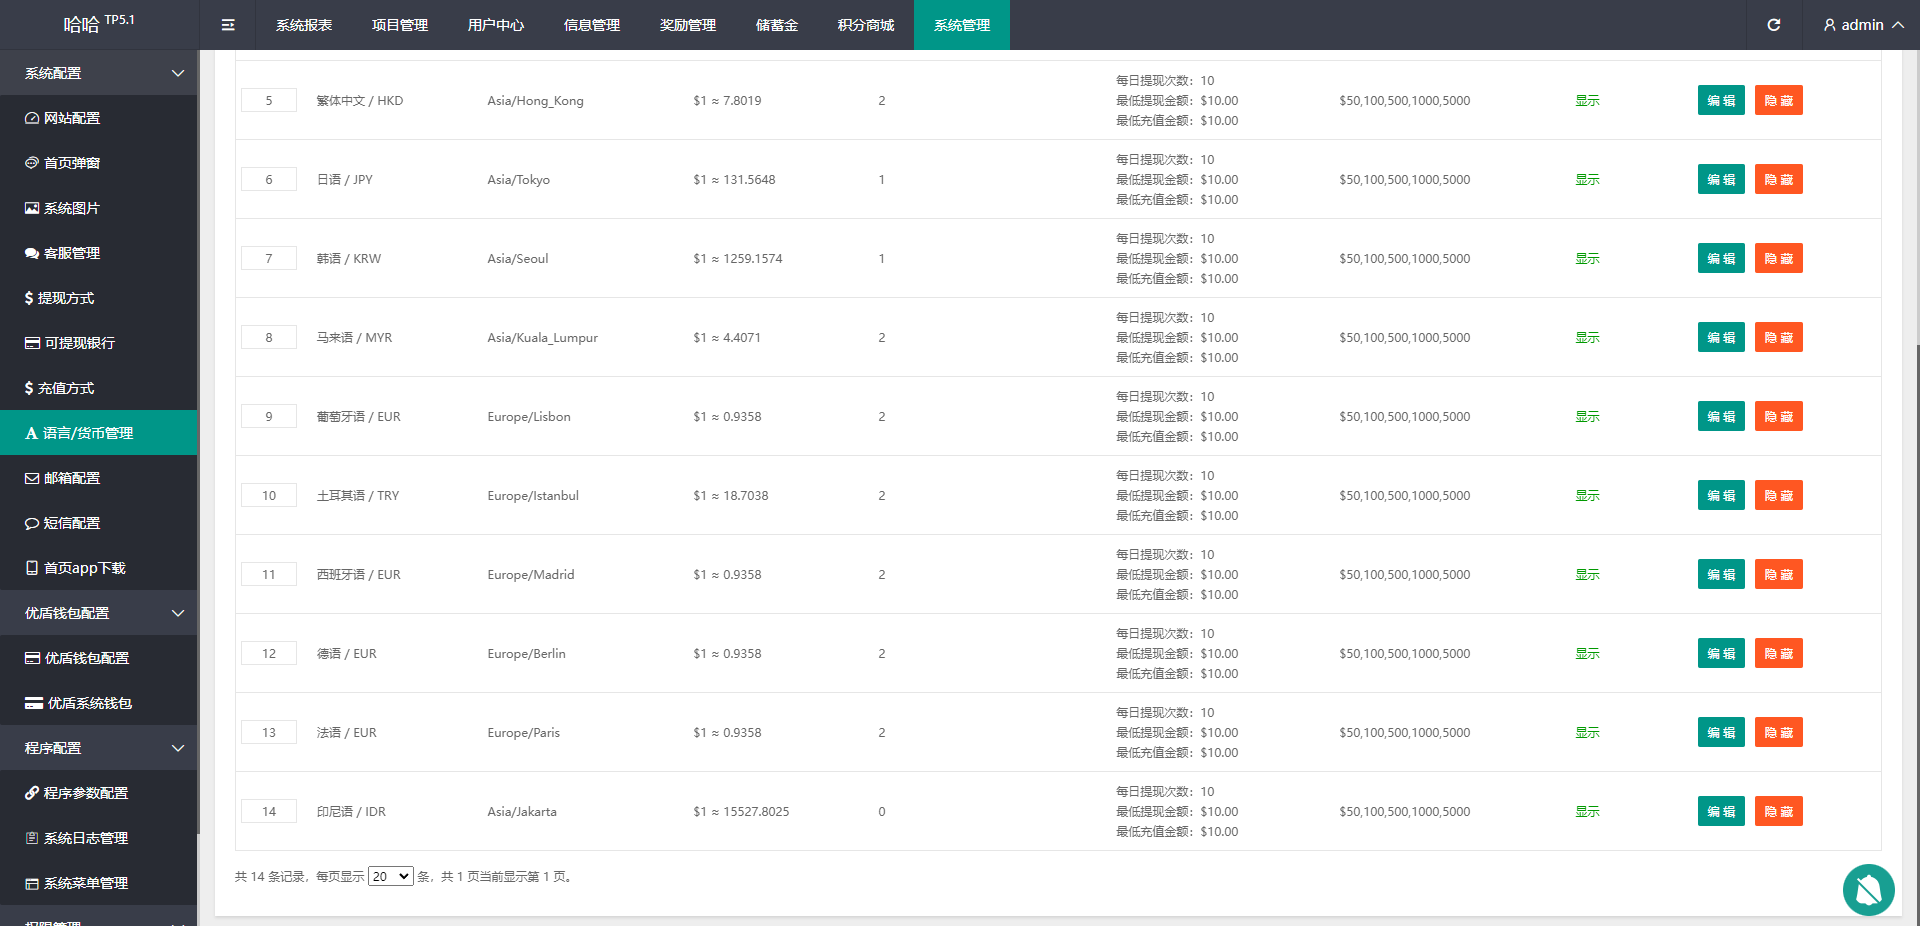Open the 积分商城 top menu tab
This screenshot has height=926, width=1920.
click(865, 25)
